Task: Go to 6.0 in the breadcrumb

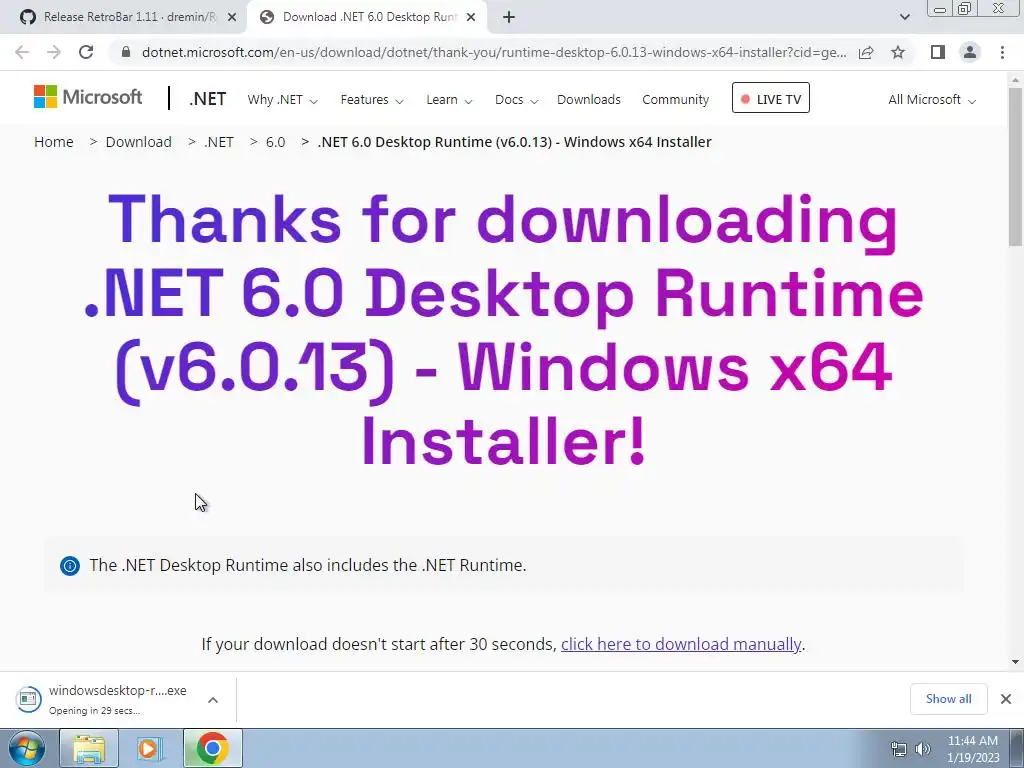Action: [276, 142]
